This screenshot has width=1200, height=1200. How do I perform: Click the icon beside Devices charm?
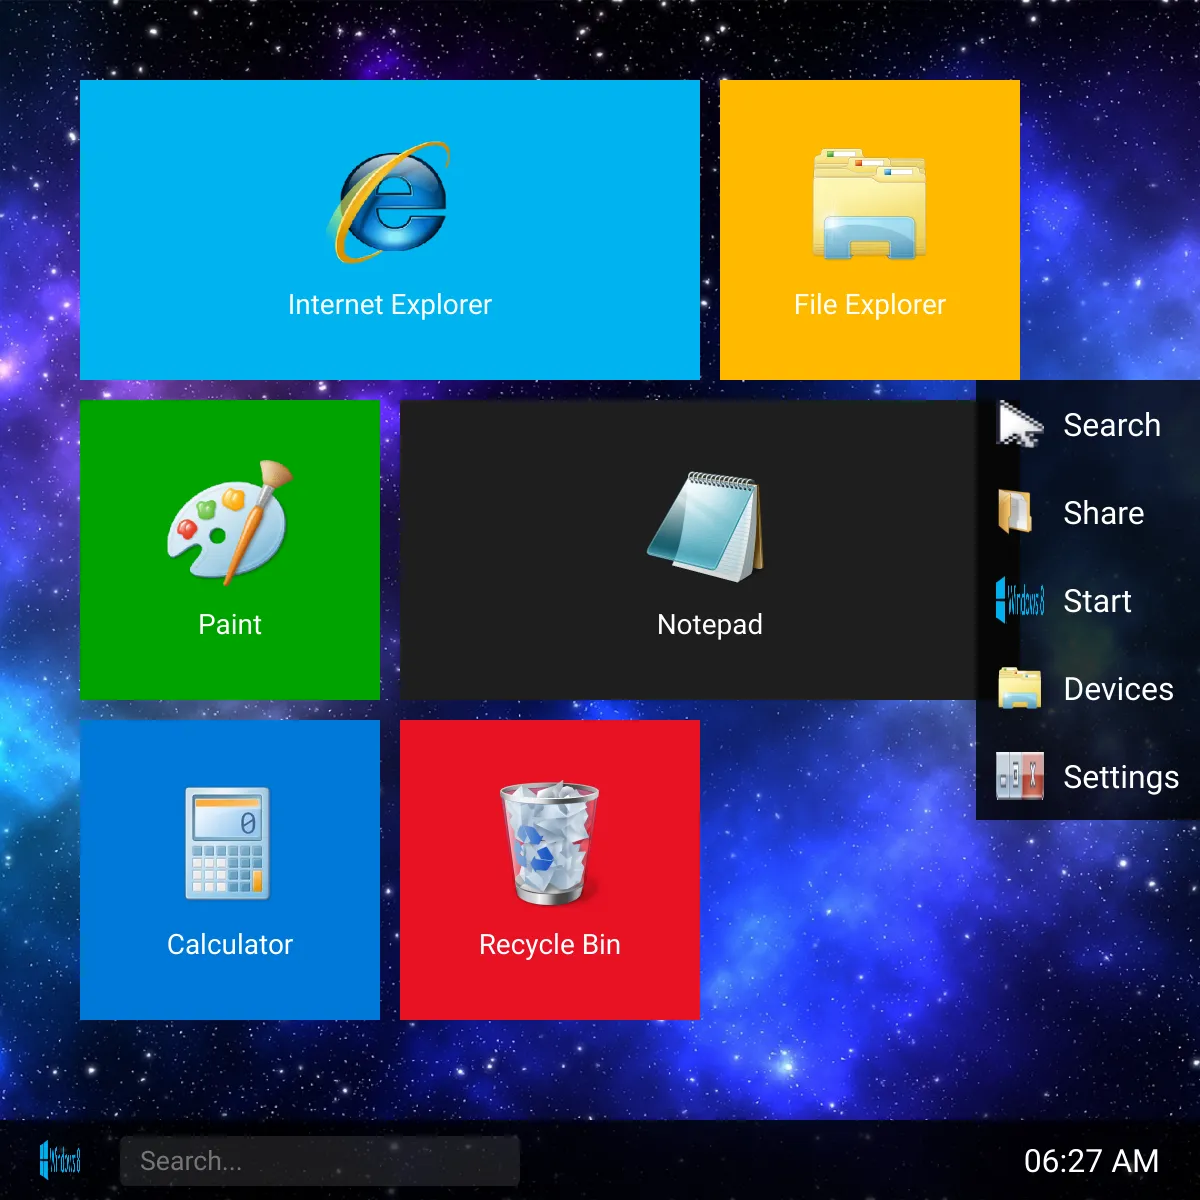1020,688
